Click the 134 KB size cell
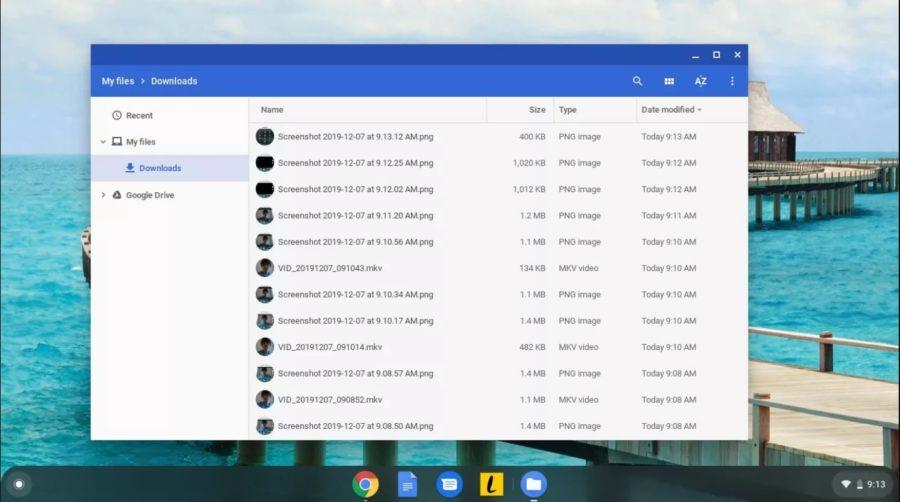This screenshot has height=502, width=900. click(532, 268)
